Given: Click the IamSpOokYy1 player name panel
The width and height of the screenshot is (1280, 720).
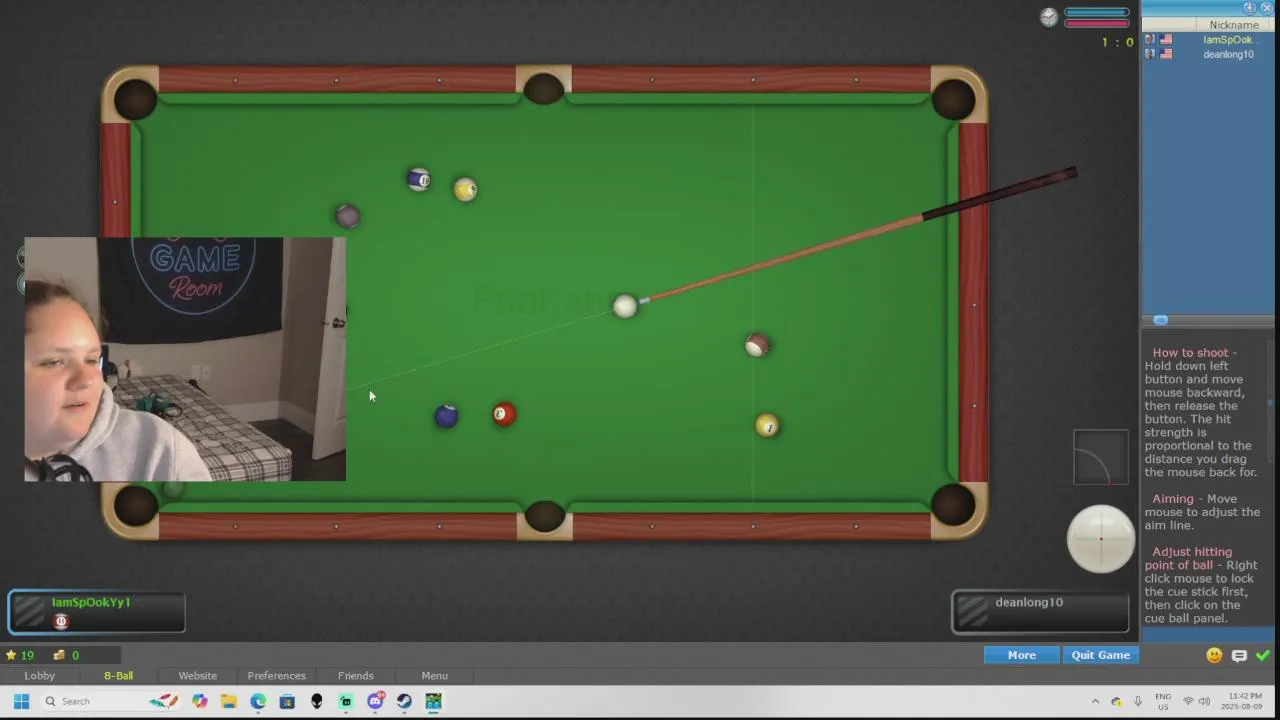Looking at the screenshot, I should click(96, 612).
